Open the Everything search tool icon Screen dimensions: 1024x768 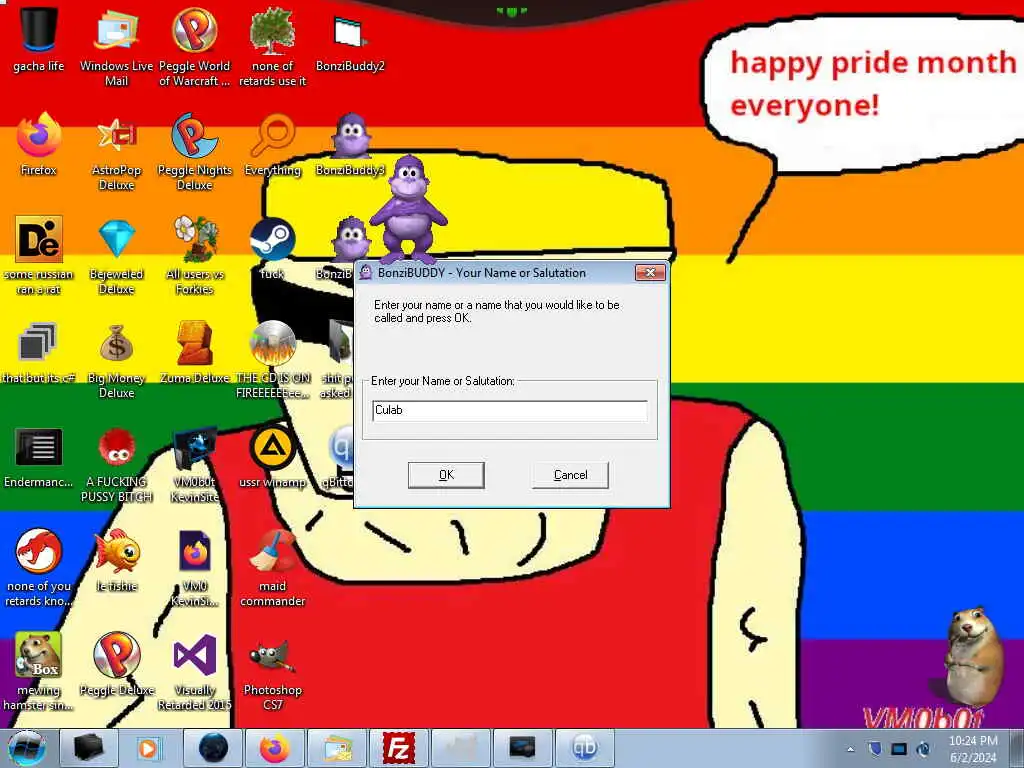click(x=272, y=135)
